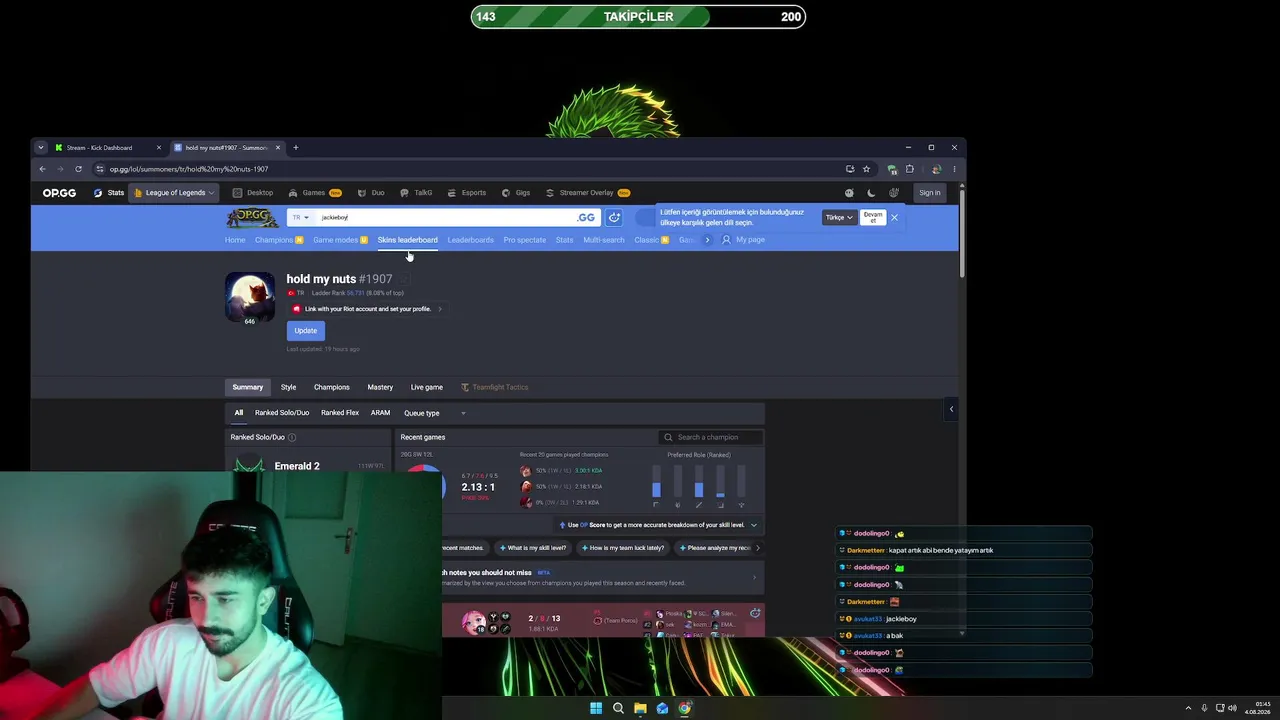Viewport: 1280px width, 720px height.
Task: Click Link with your Riot account
Action: (367, 309)
